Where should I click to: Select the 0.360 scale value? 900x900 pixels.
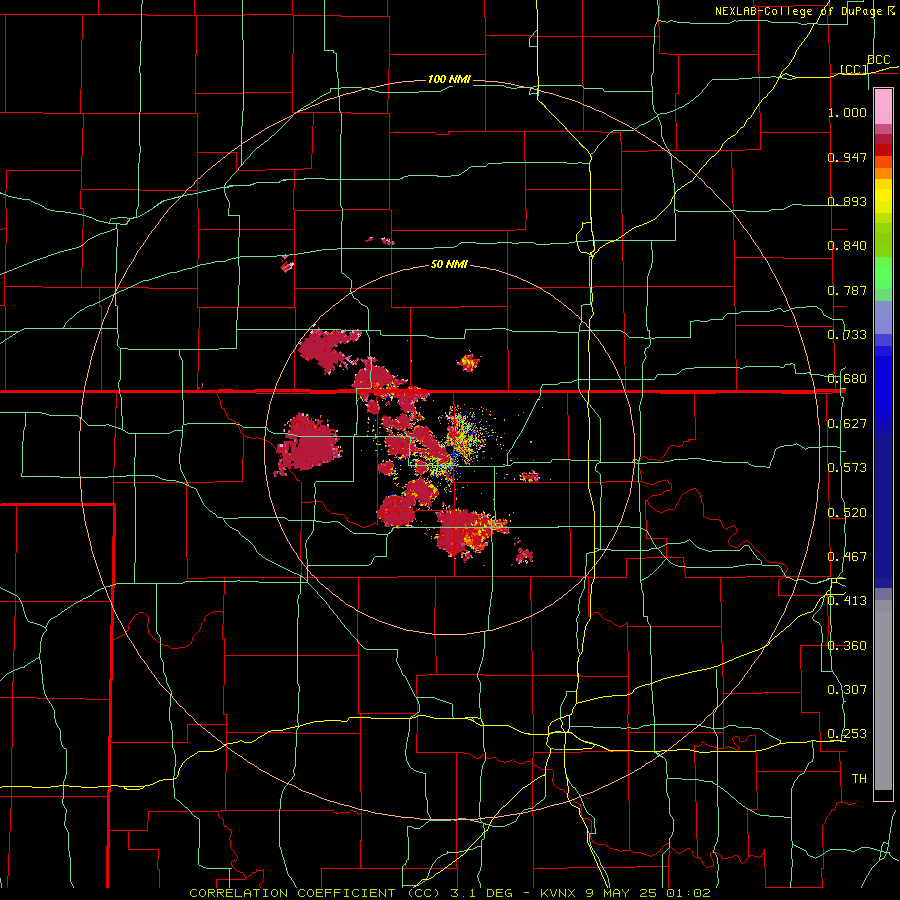[x=847, y=646]
